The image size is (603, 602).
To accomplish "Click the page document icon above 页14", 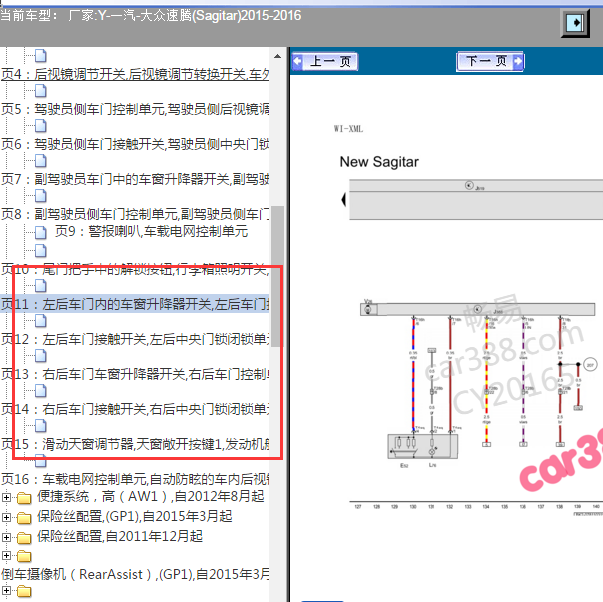I will pyautogui.click(x=41, y=391).
